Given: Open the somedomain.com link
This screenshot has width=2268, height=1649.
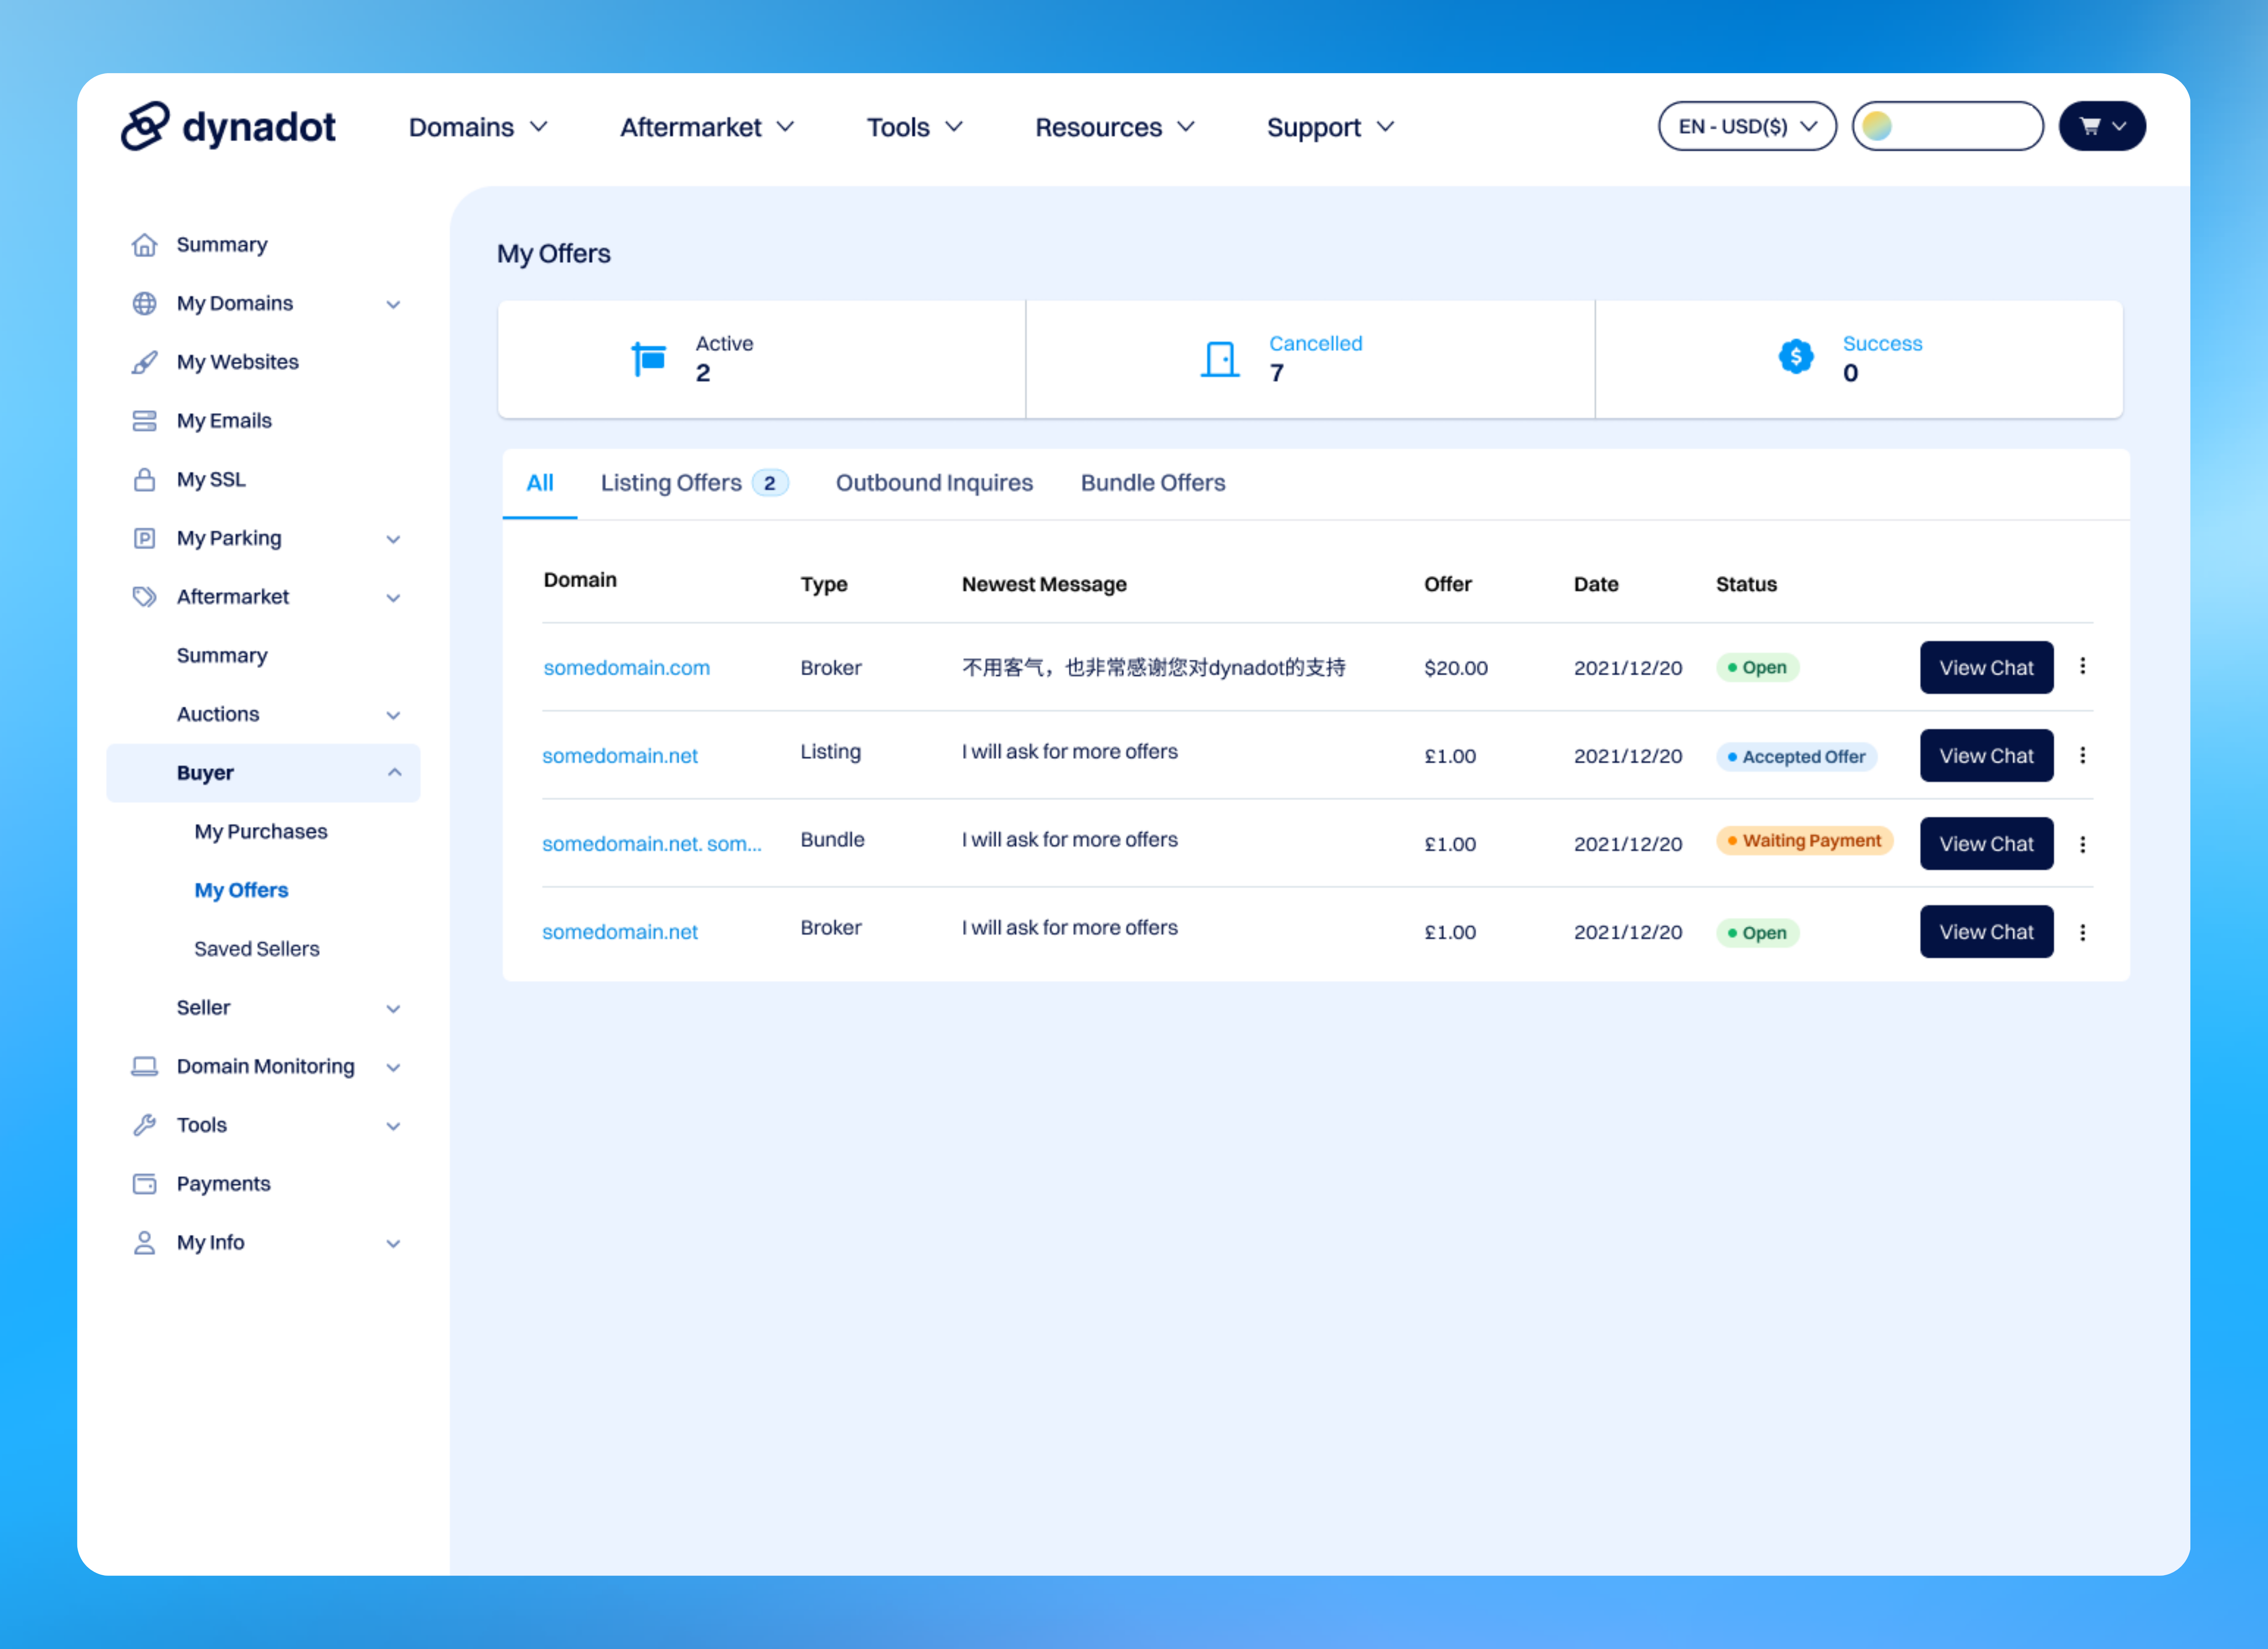Looking at the screenshot, I should click(x=627, y=667).
